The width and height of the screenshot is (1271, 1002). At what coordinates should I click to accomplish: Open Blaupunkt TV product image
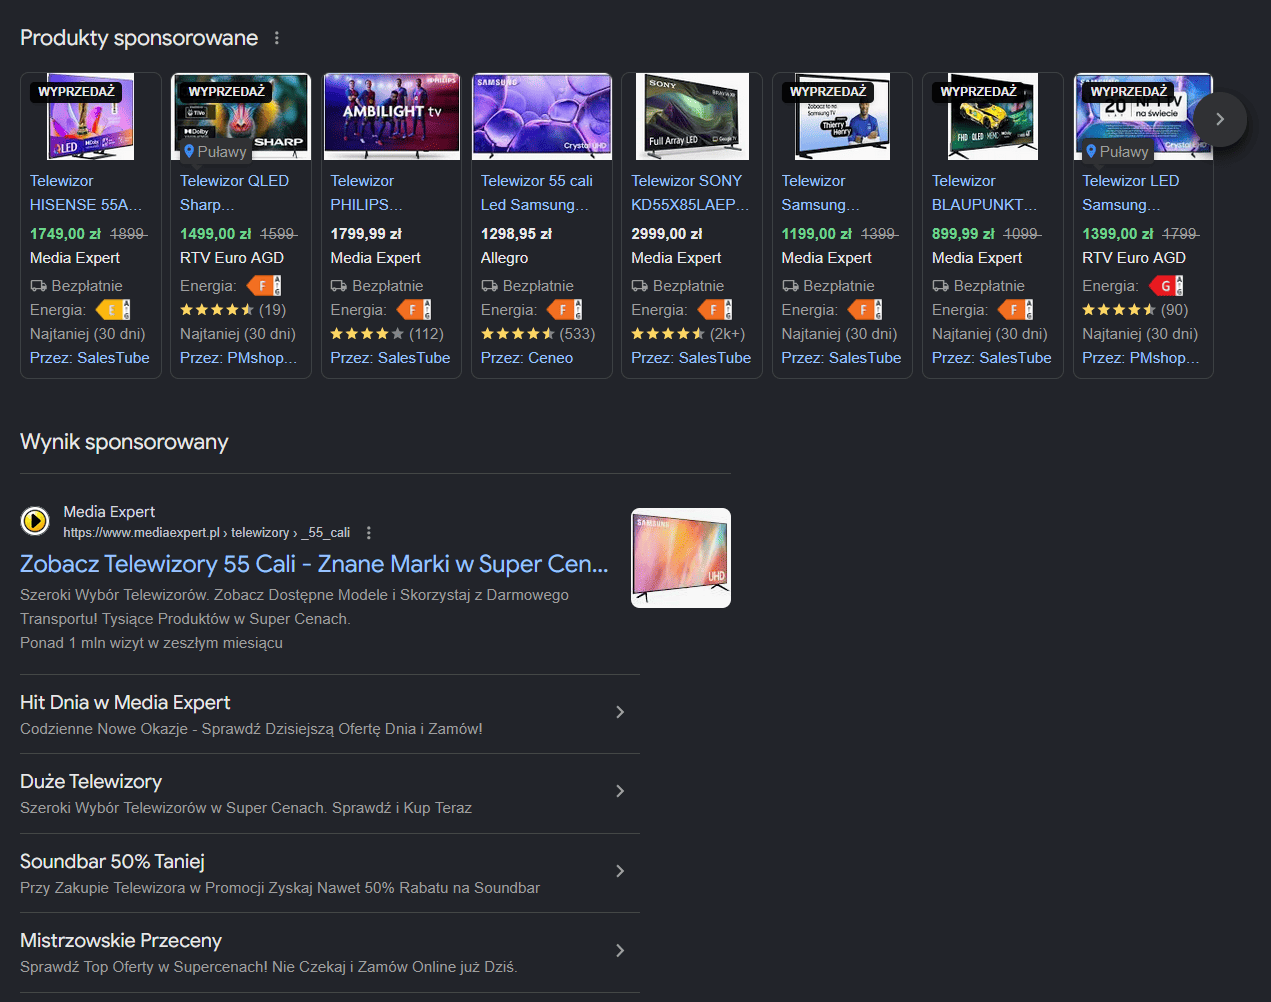click(x=993, y=116)
